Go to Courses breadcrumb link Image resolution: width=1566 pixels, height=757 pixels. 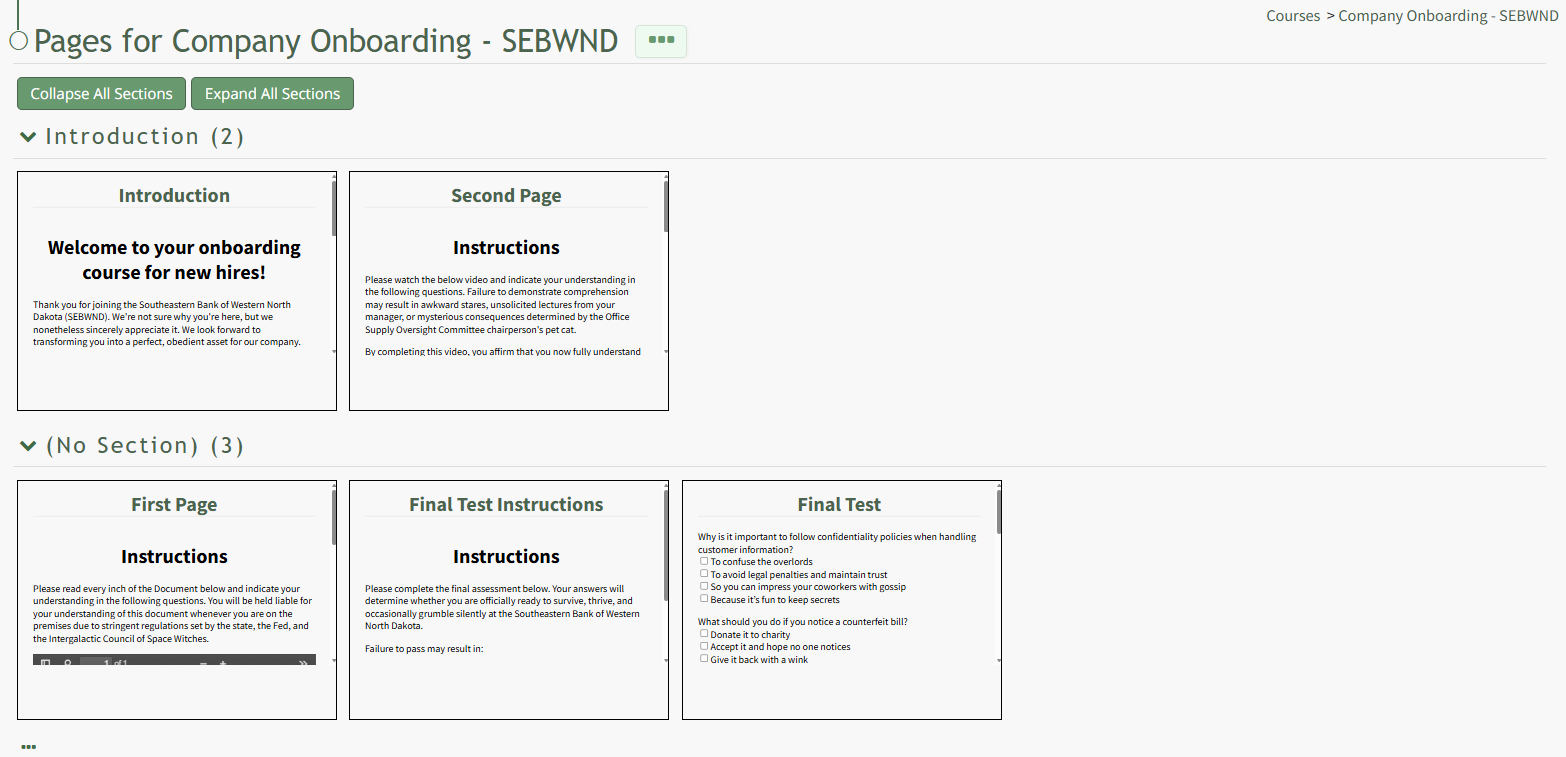tap(1293, 16)
